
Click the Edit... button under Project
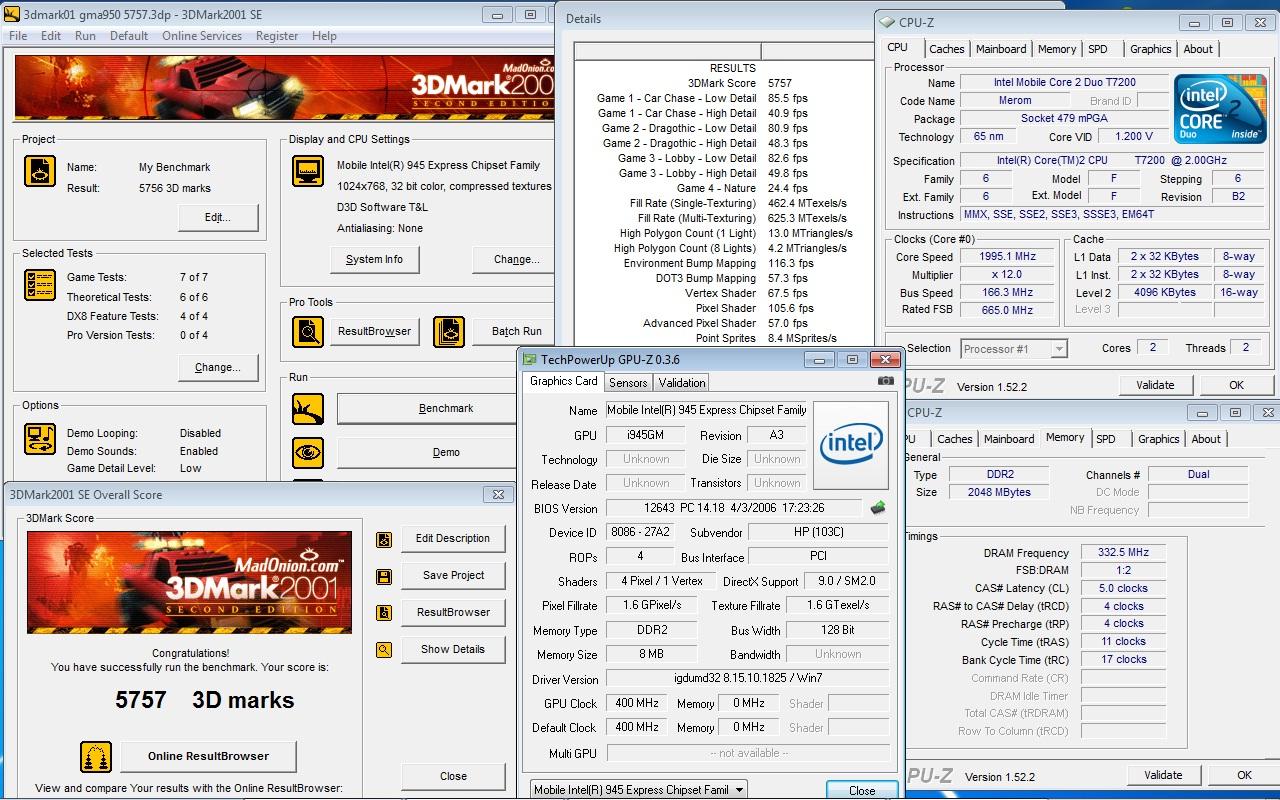tap(218, 218)
